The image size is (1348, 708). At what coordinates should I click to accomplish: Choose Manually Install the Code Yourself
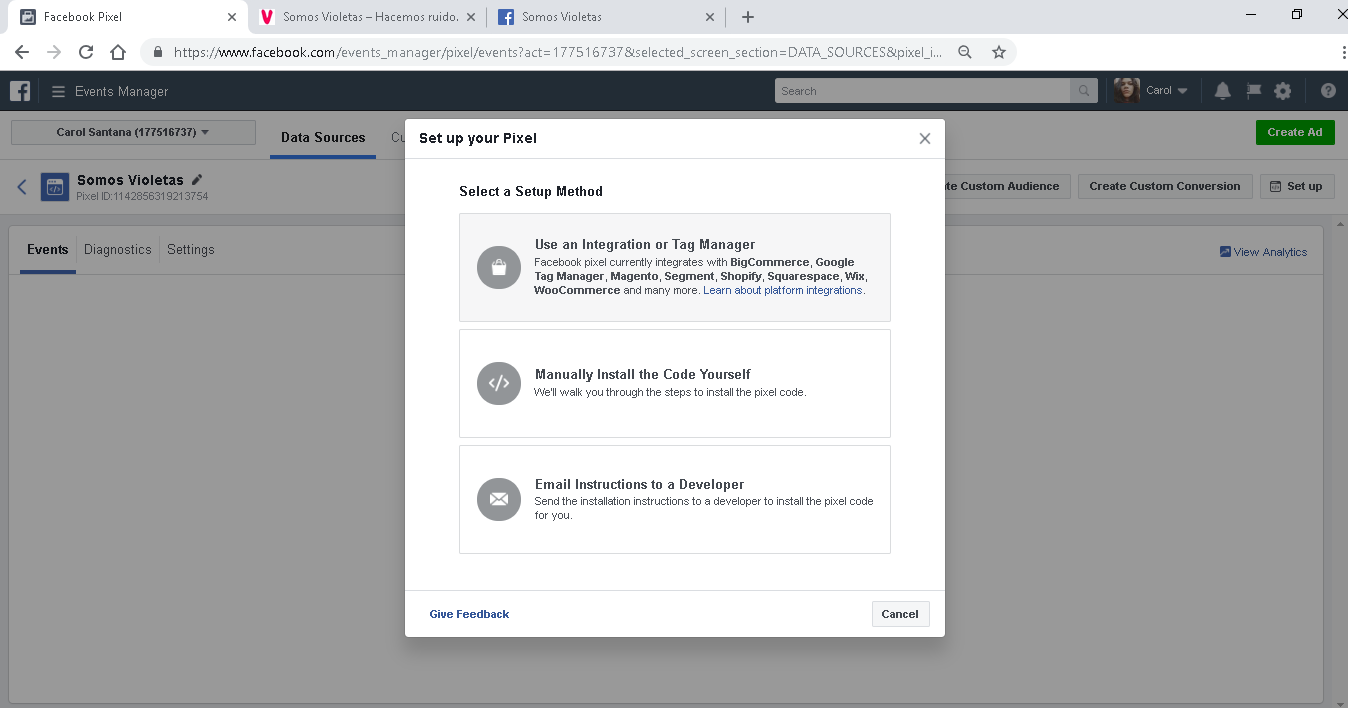point(675,383)
